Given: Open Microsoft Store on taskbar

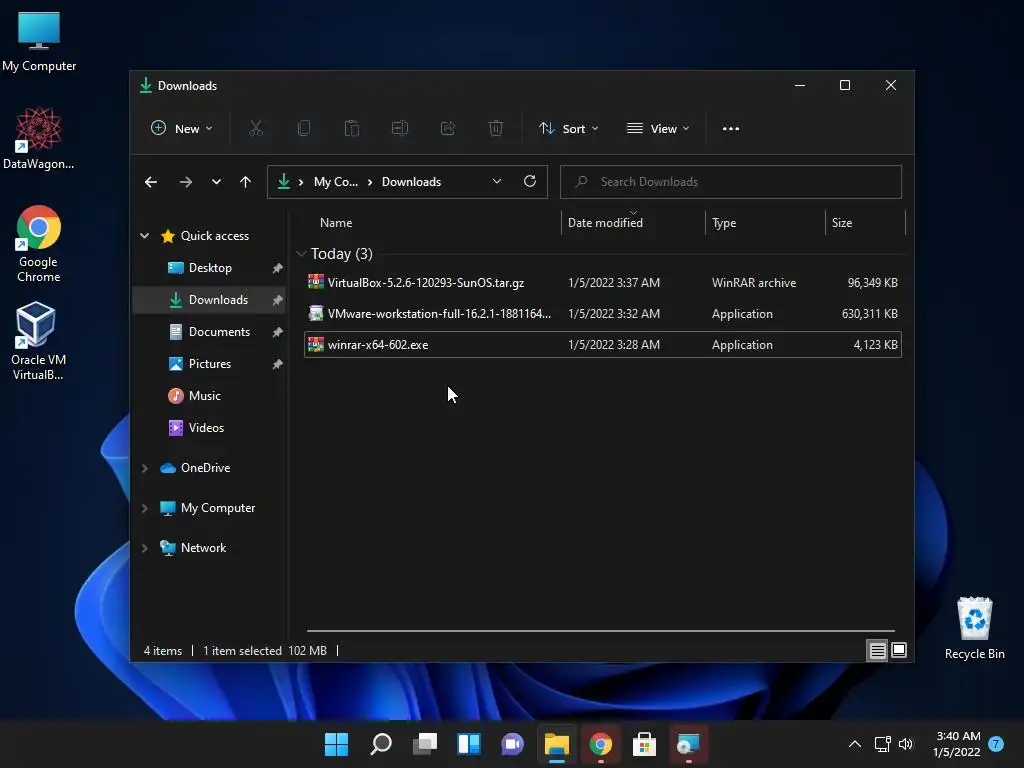Looking at the screenshot, I should tap(645, 744).
